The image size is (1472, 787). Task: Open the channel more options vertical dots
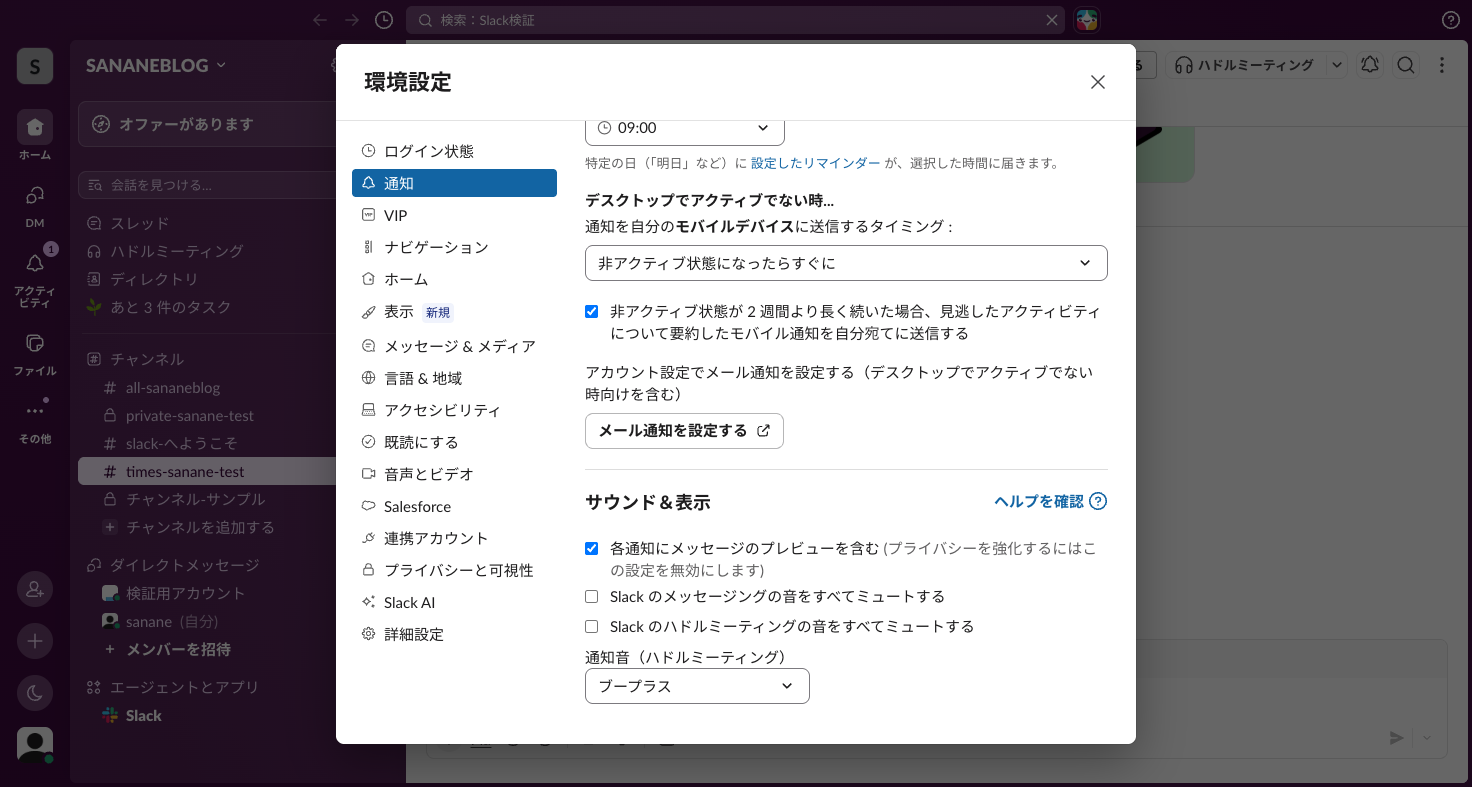click(x=1442, y=65)
